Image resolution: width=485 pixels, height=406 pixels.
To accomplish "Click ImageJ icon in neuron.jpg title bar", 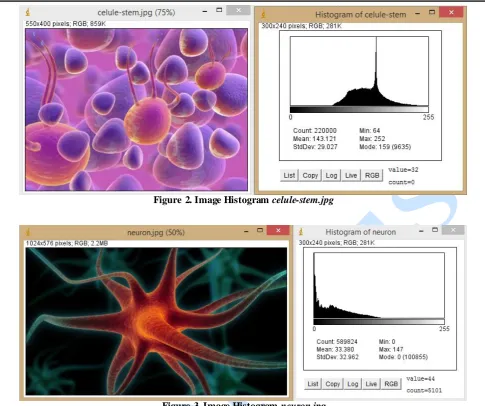I will point(28,232).
